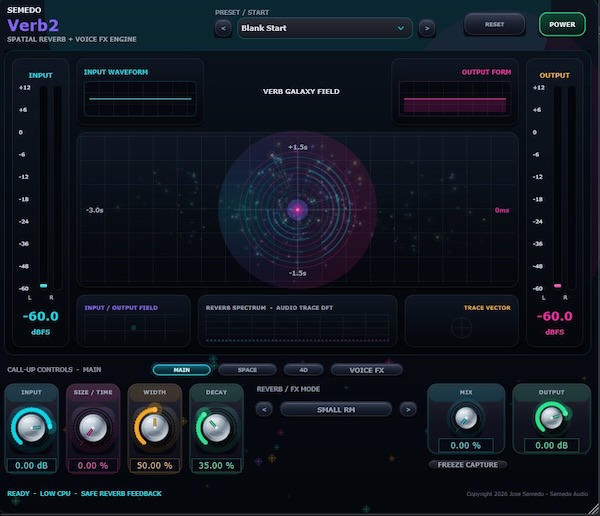Click the output -60.0 dBFS readout
600x516 pixels.
pos(554,317)
